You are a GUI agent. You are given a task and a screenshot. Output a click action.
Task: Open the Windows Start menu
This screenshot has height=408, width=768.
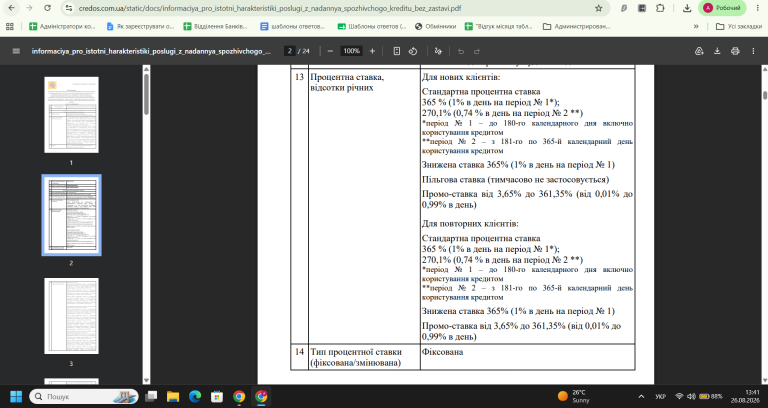click(x=16, y=396)
